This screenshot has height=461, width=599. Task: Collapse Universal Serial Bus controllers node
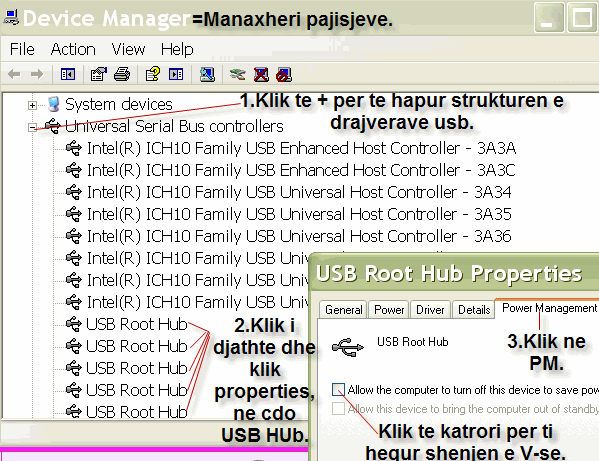[x=32, y=128]
